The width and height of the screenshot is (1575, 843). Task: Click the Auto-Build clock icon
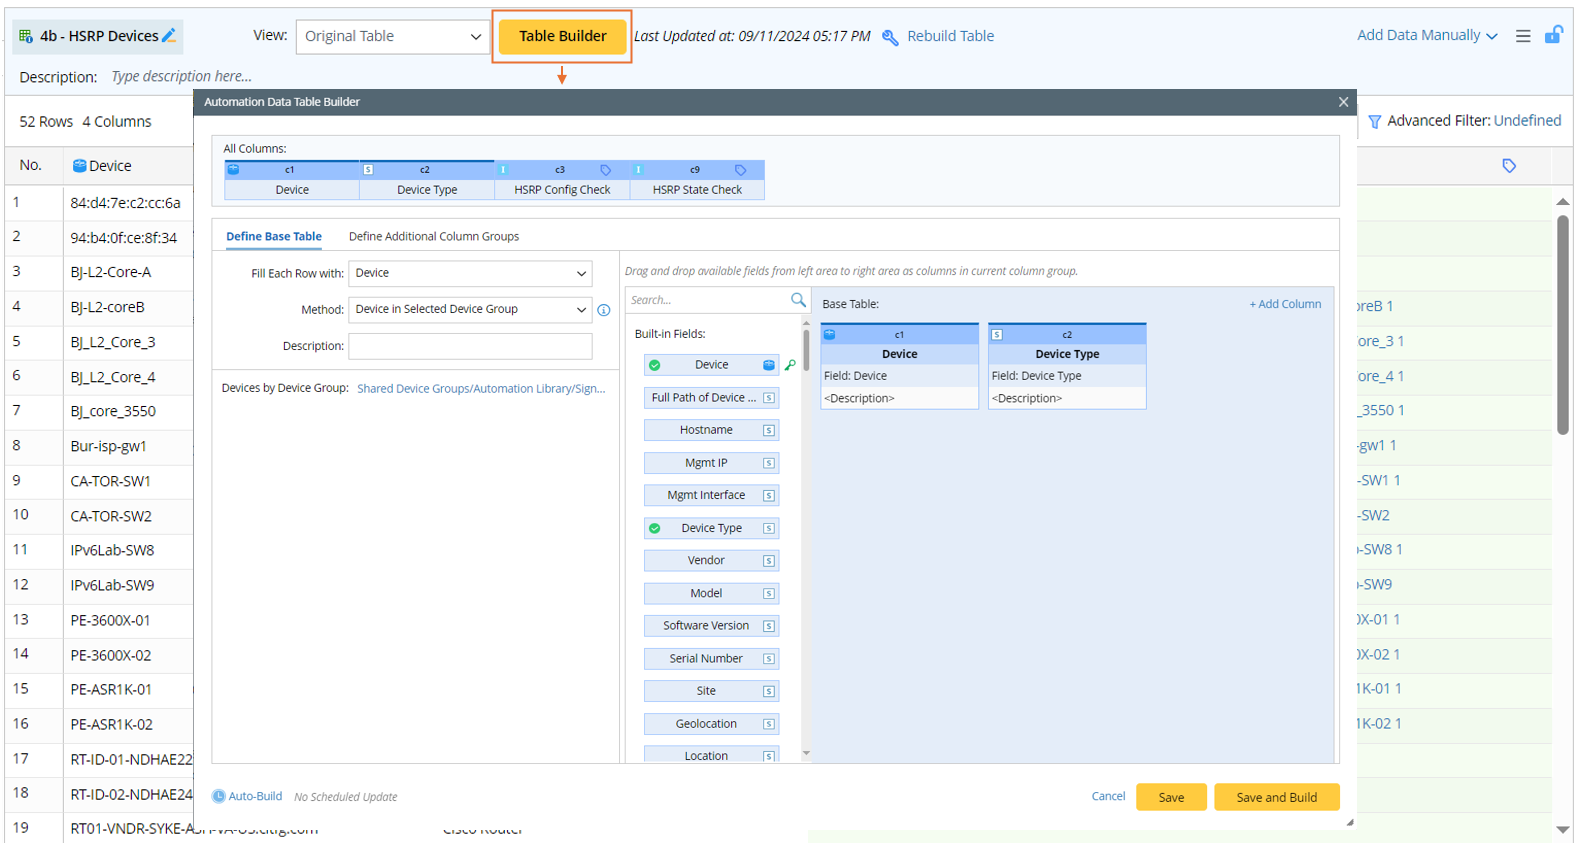click(218, 797)
